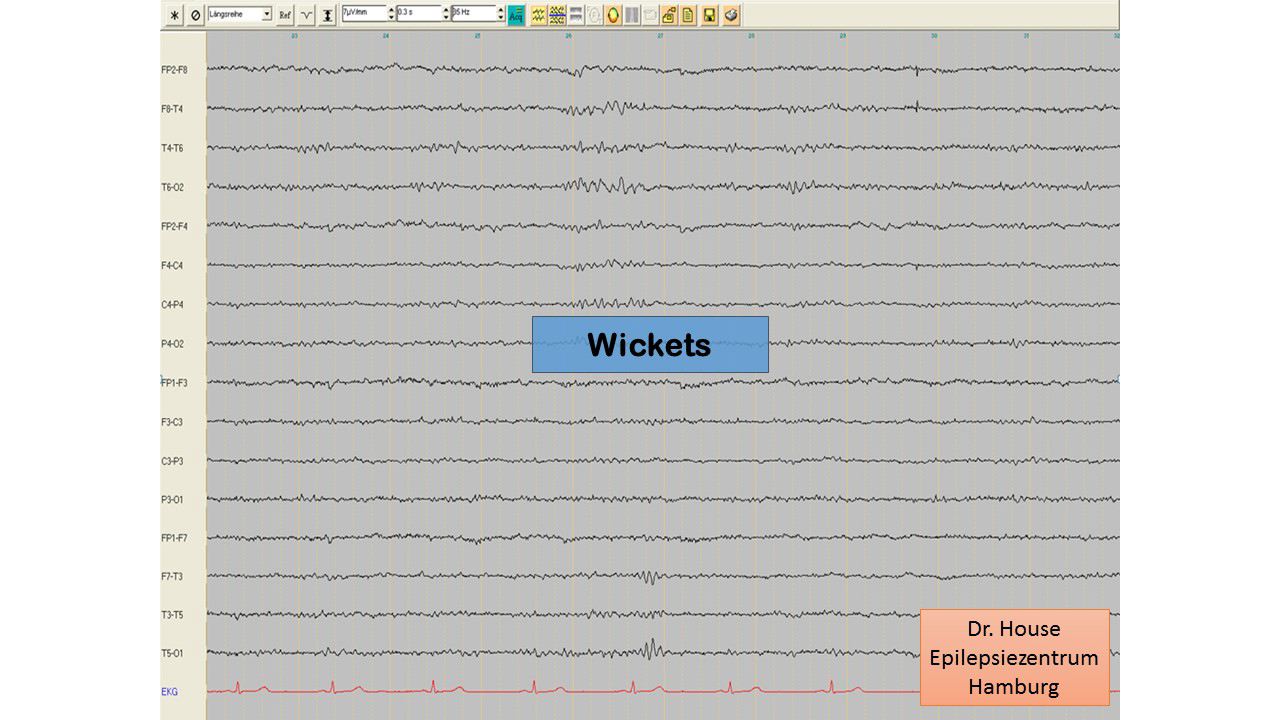Viewport: 1280px width, 720px height.
Task: Select the FP2-F8 channel label
Action: 174,70
